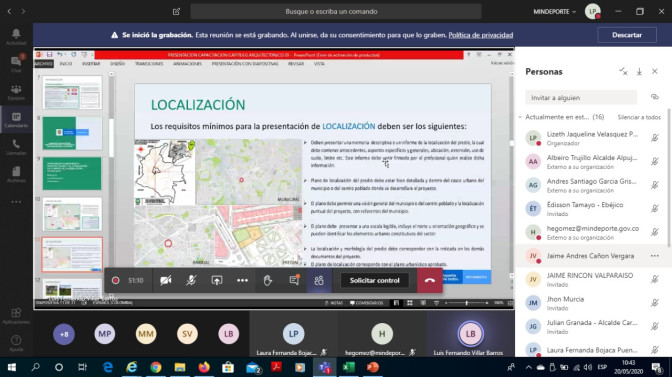Click the MP participant avatar
Screen dimensions: 672x377
105,334
